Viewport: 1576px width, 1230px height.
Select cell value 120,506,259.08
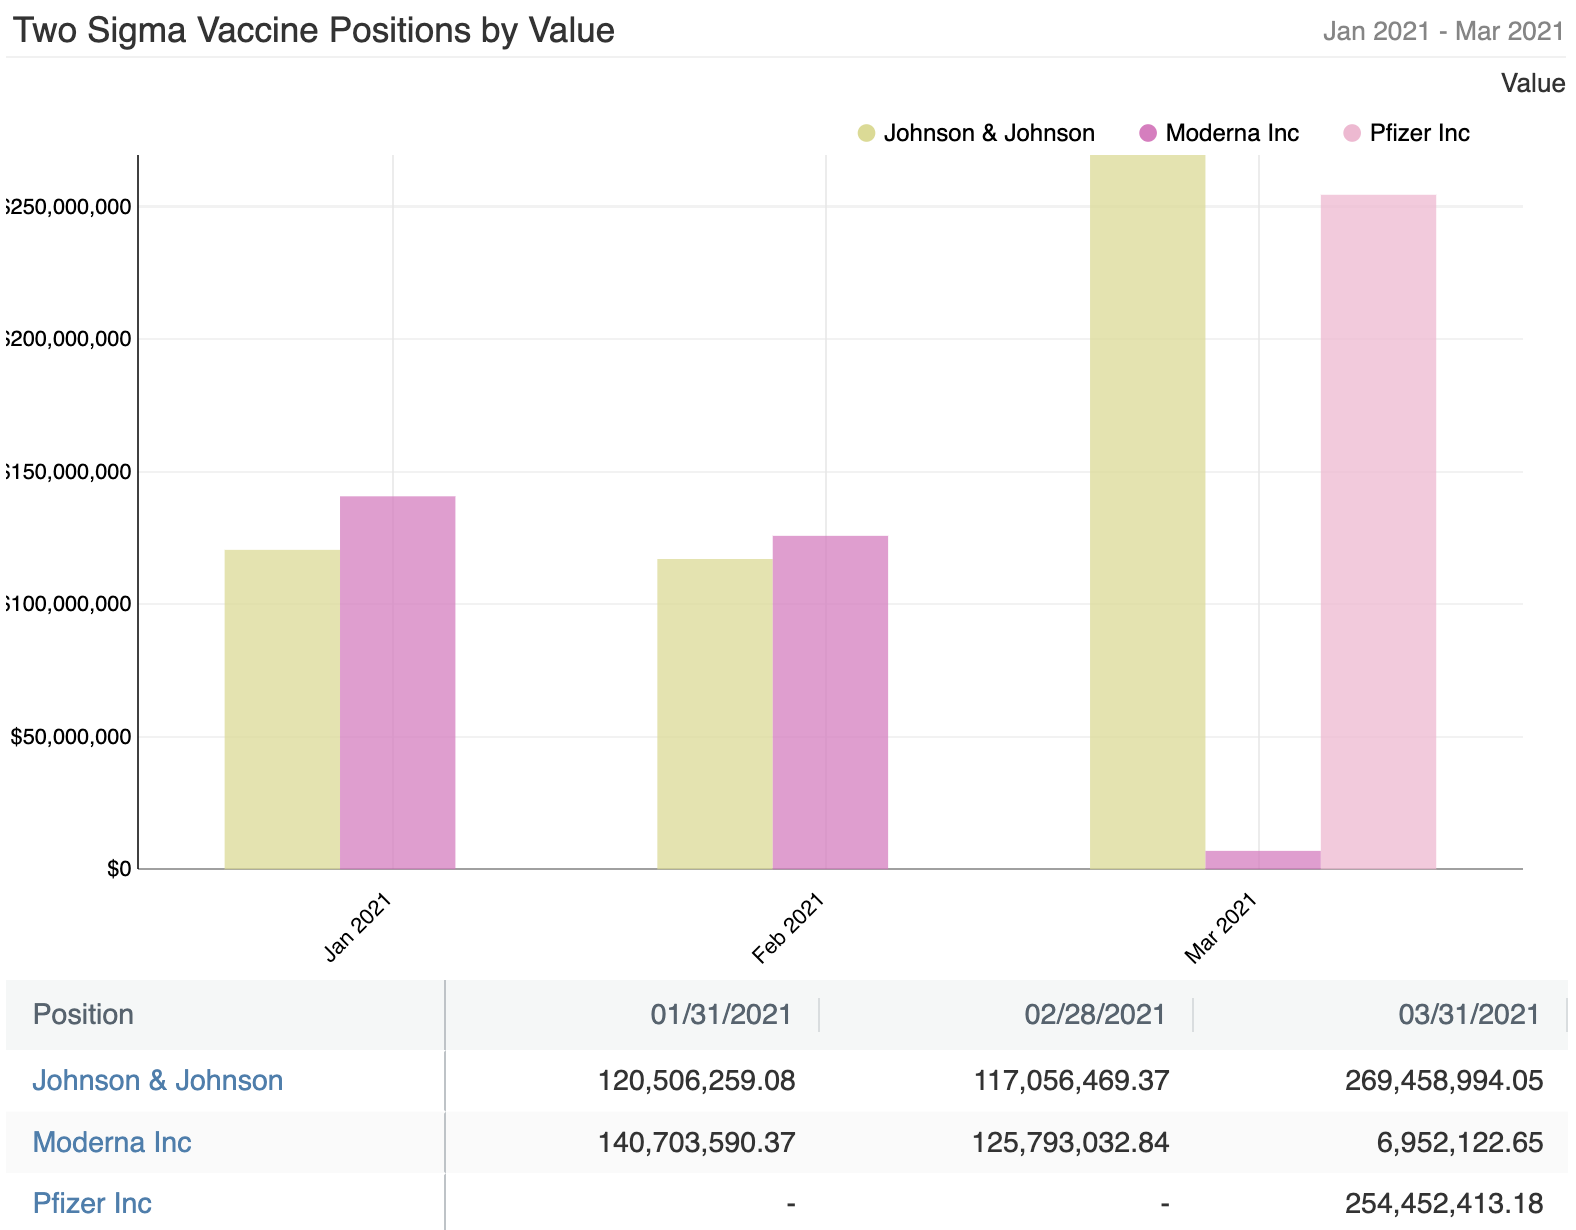point(697,1080)
